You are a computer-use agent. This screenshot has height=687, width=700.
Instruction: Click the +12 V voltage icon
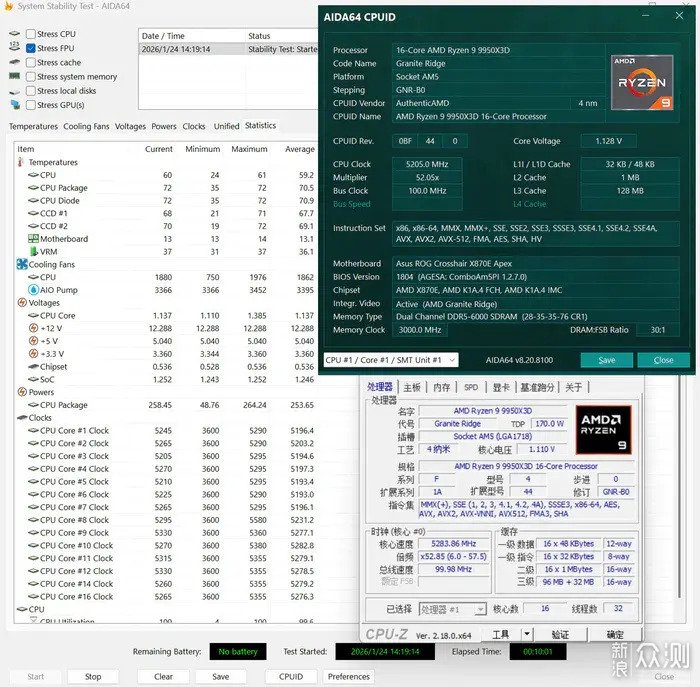point(33,328)
